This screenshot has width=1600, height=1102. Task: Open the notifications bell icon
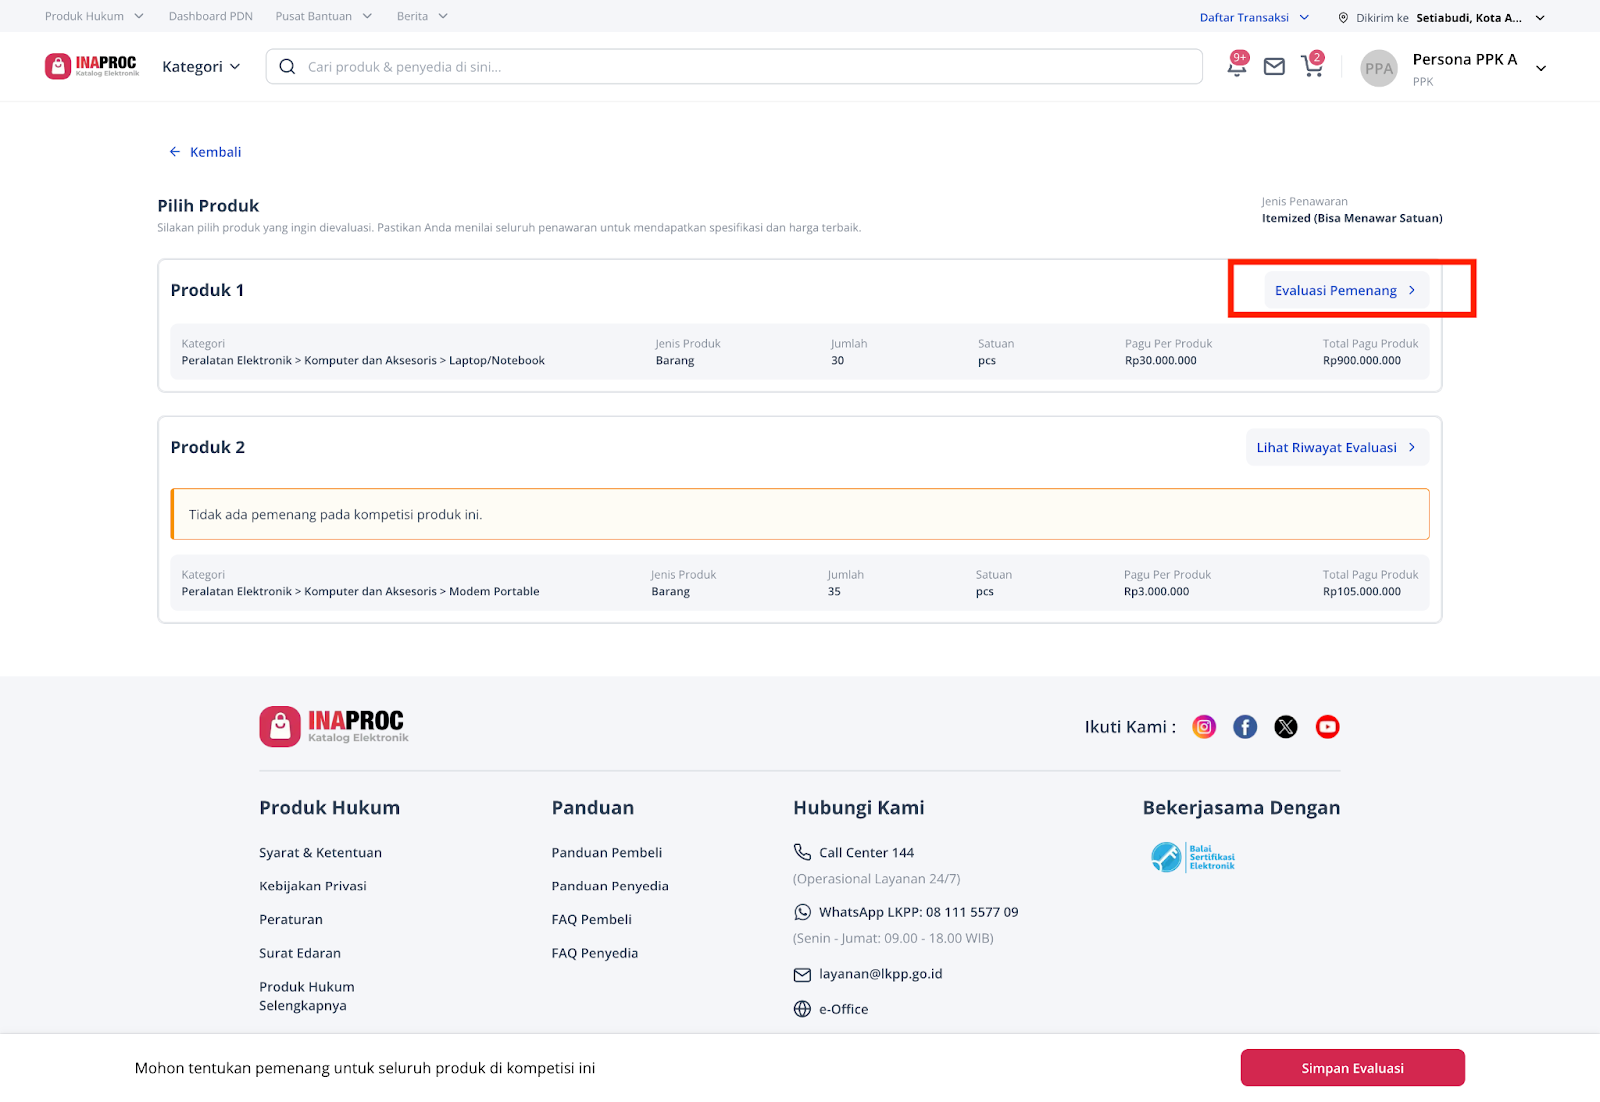(x=1237, y=67)
